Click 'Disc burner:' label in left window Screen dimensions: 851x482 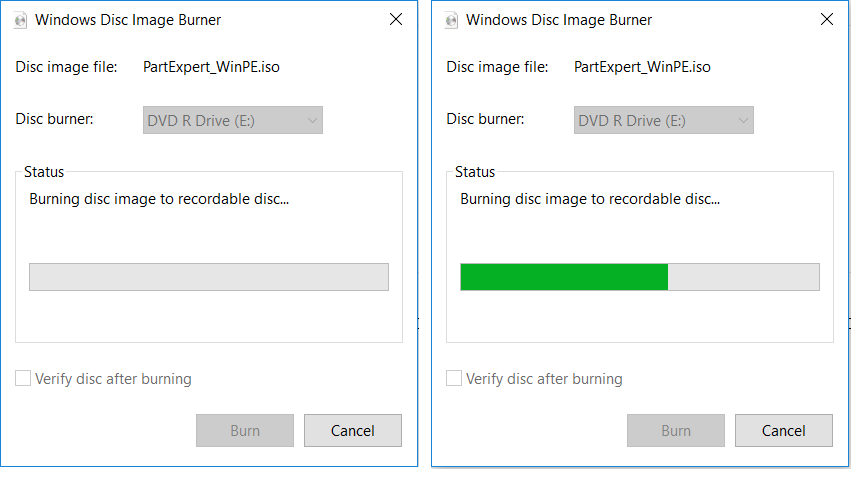[54, 119]
